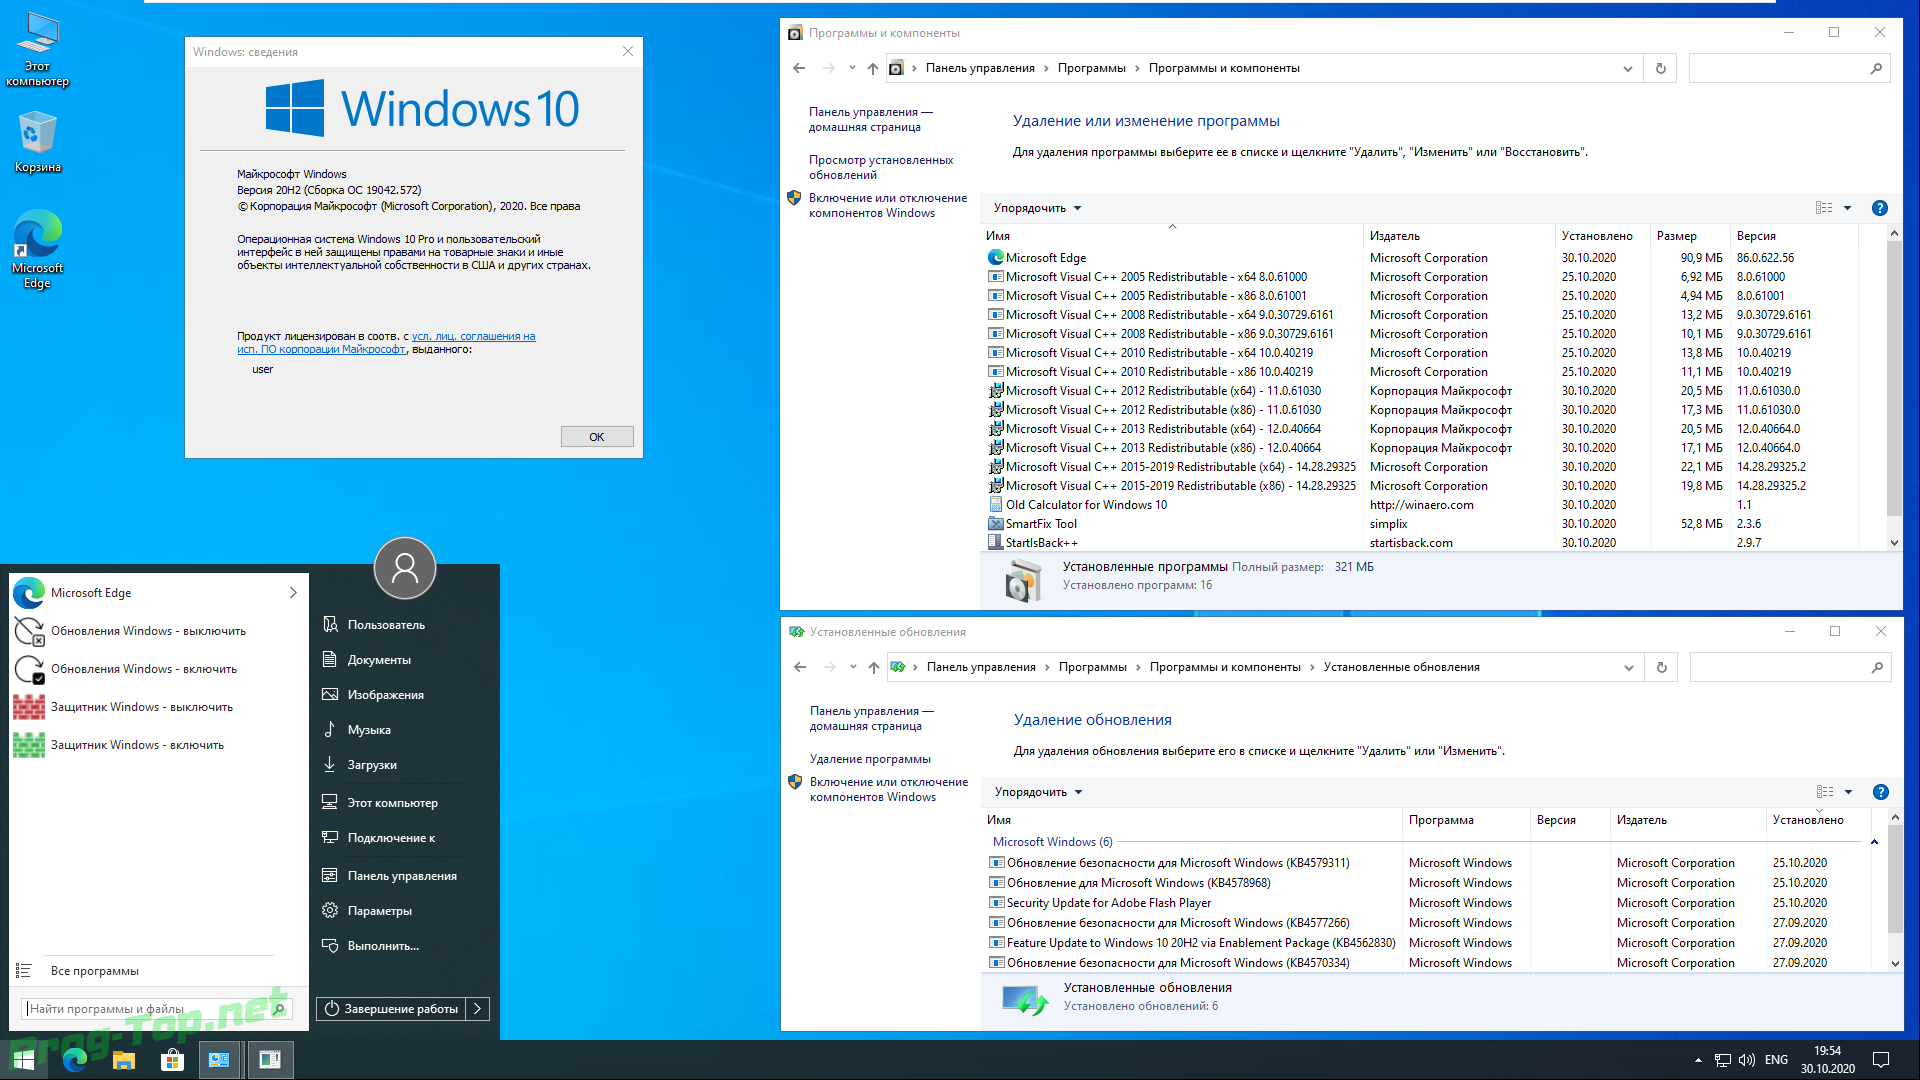The image size is (1920, 1080).
Task: Expand shutdown options arrow
Action: 478,1009
